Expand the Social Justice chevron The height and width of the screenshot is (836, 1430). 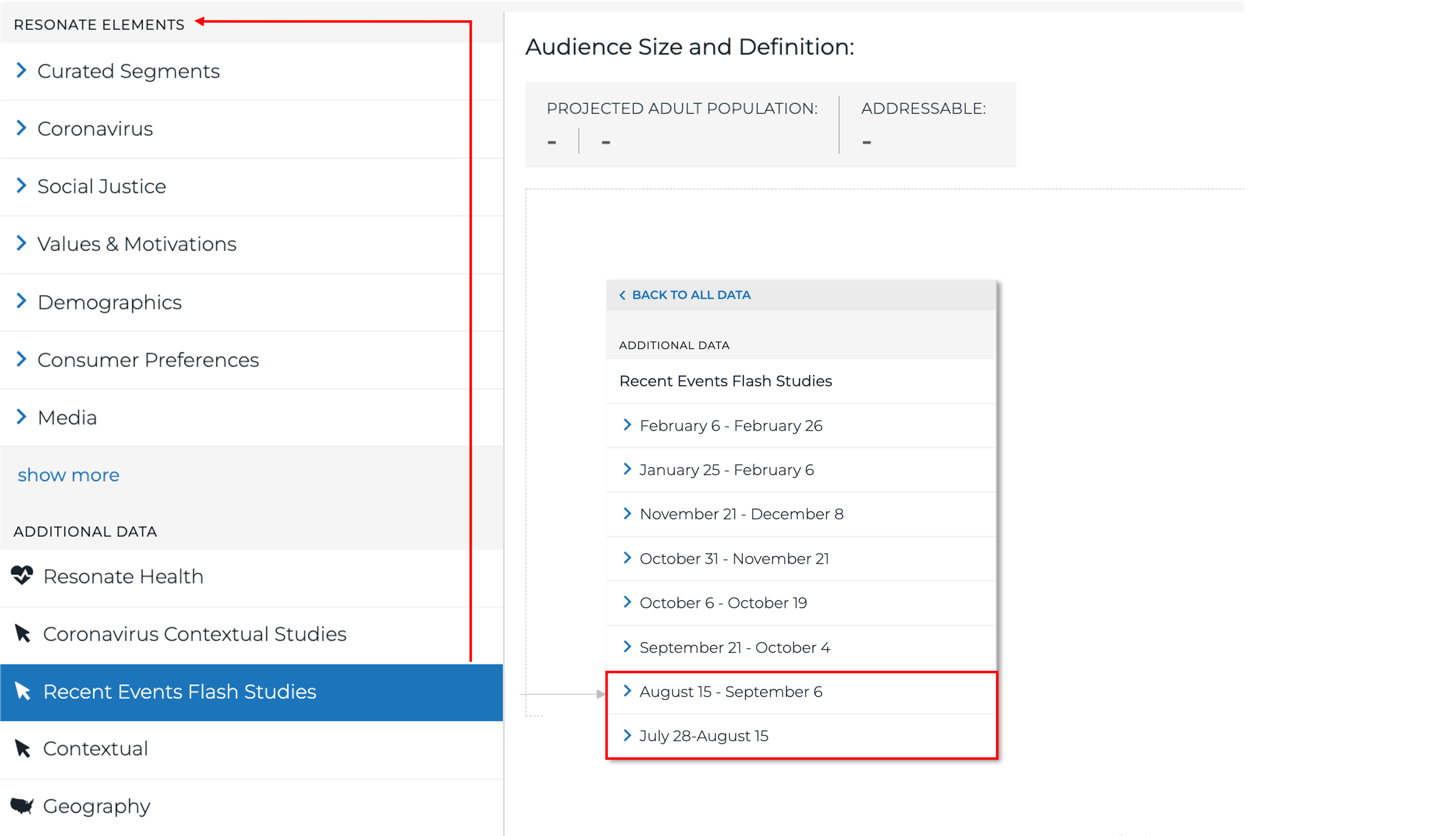[x=21, y=186]
